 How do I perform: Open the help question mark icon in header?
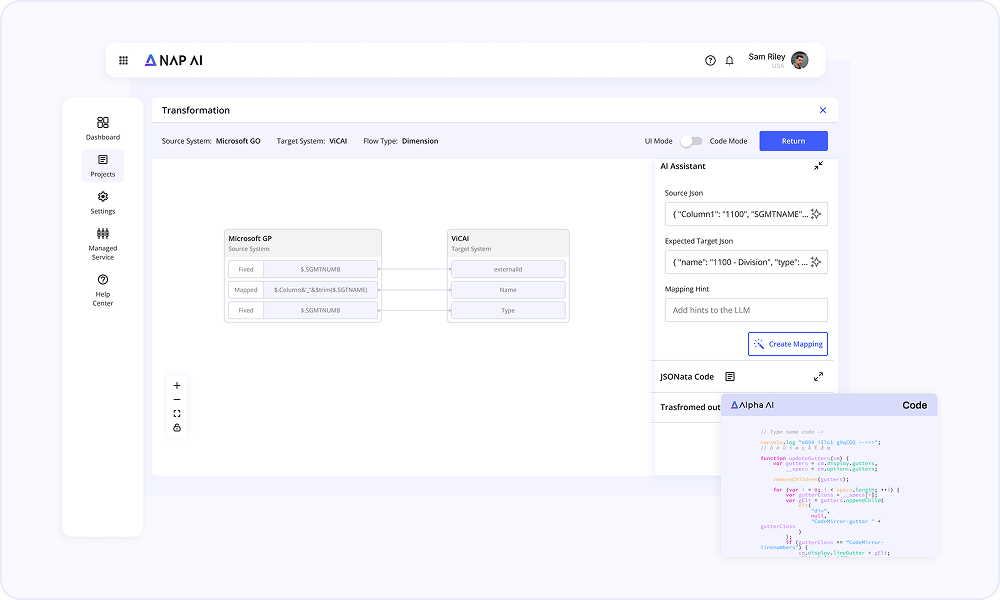point(710,61)
